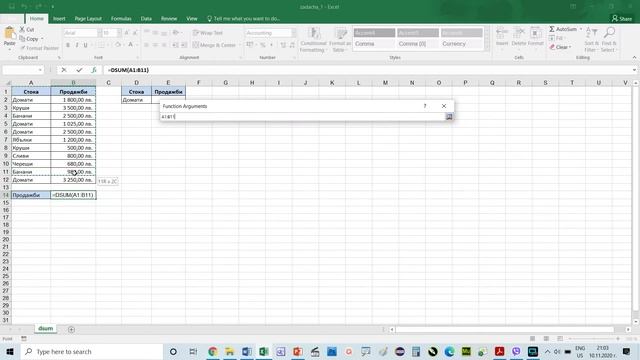Open the Formulas ribbon tab
This screenshot has width=640, height=360.
click(x=121, y=19)
